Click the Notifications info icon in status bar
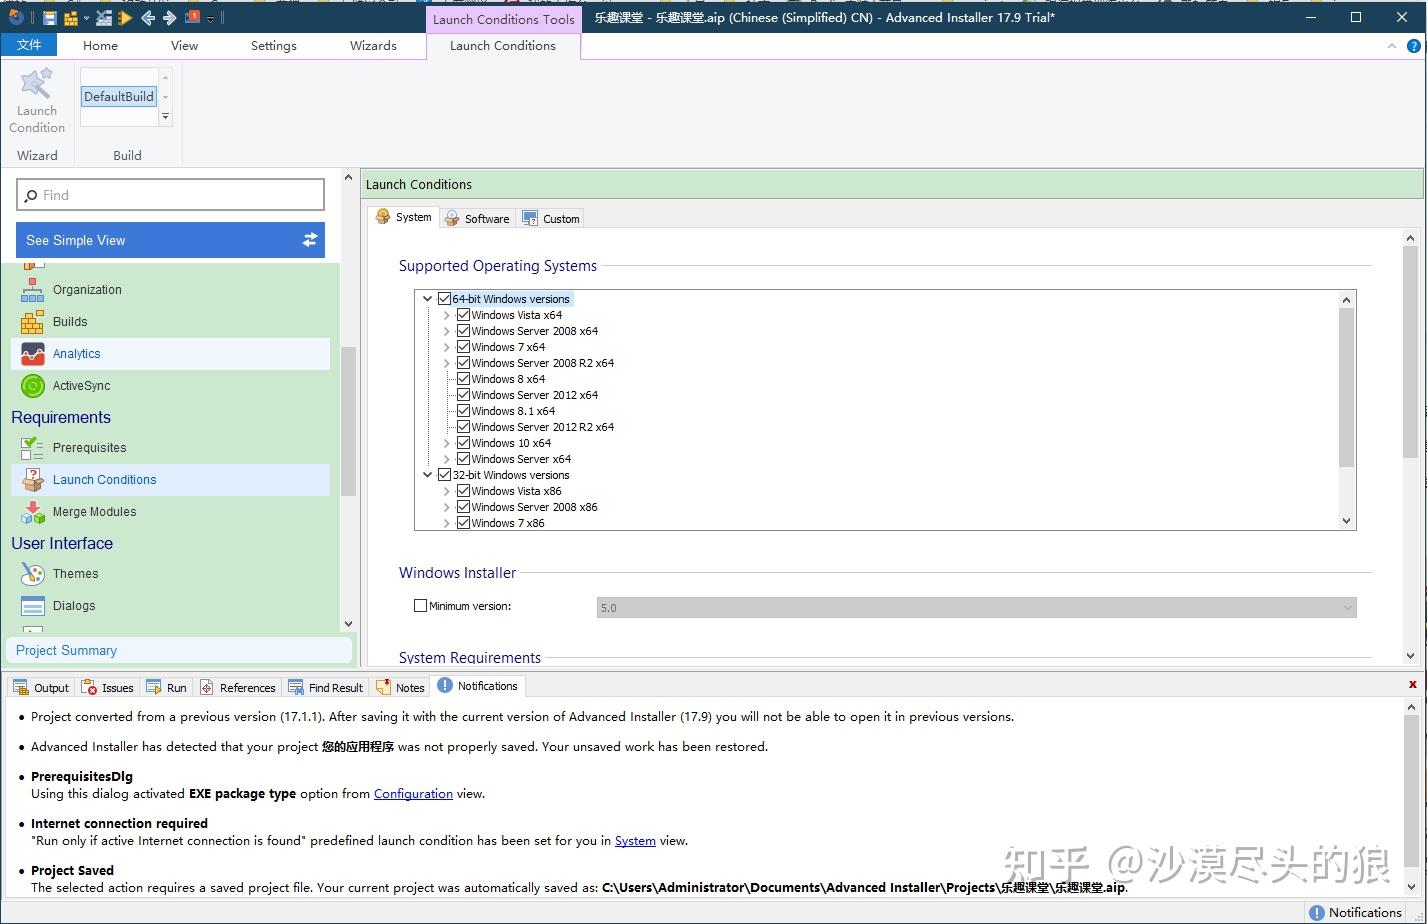This screenshot has height=924, width=1427. click(x=1317, y=912)
